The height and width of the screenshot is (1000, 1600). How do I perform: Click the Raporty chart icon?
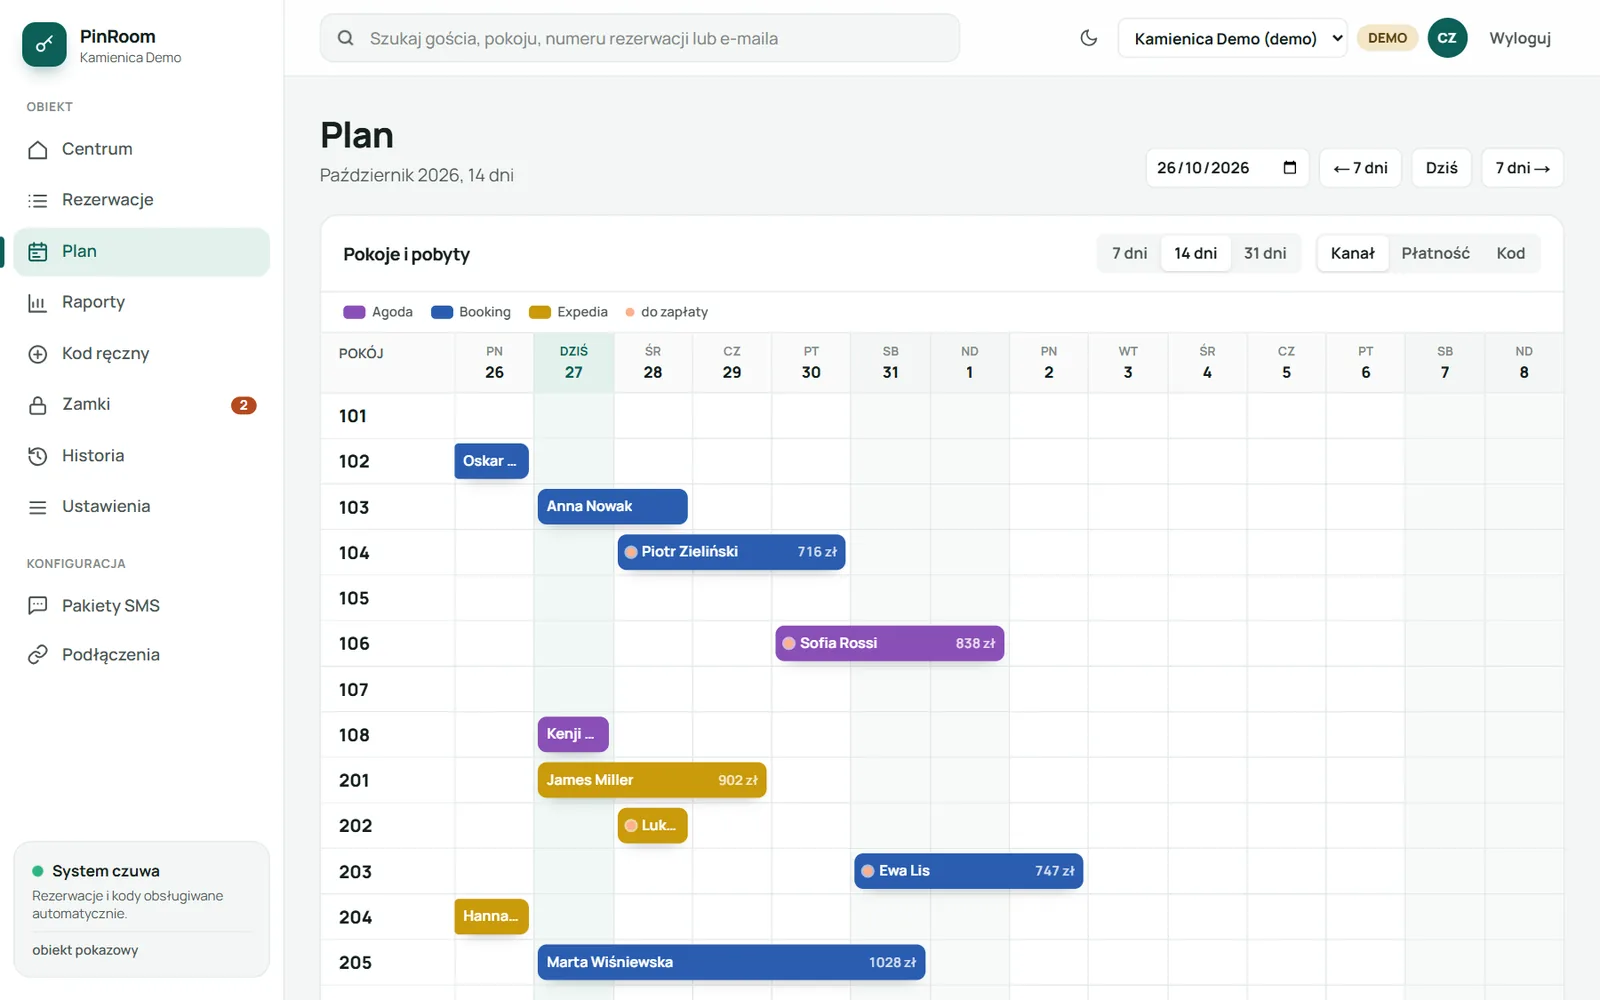pyautogui.click(x=38, y=303)
